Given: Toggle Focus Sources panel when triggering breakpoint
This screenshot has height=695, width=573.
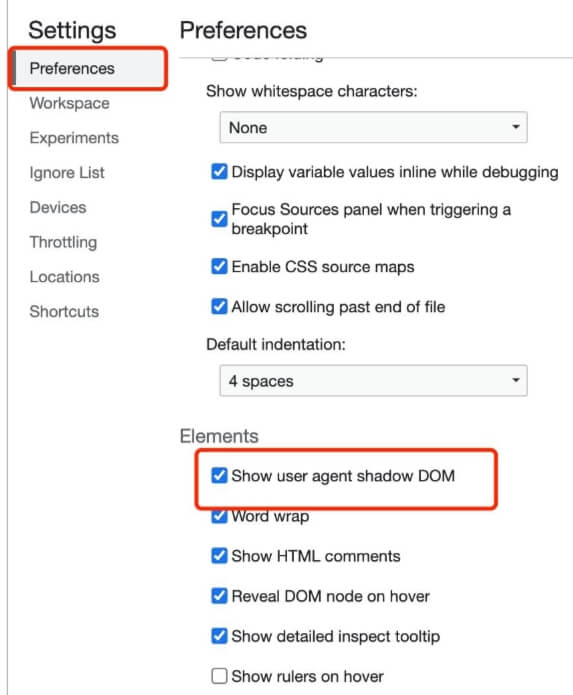Looking at the screenshot, I should tap(219, 219).
